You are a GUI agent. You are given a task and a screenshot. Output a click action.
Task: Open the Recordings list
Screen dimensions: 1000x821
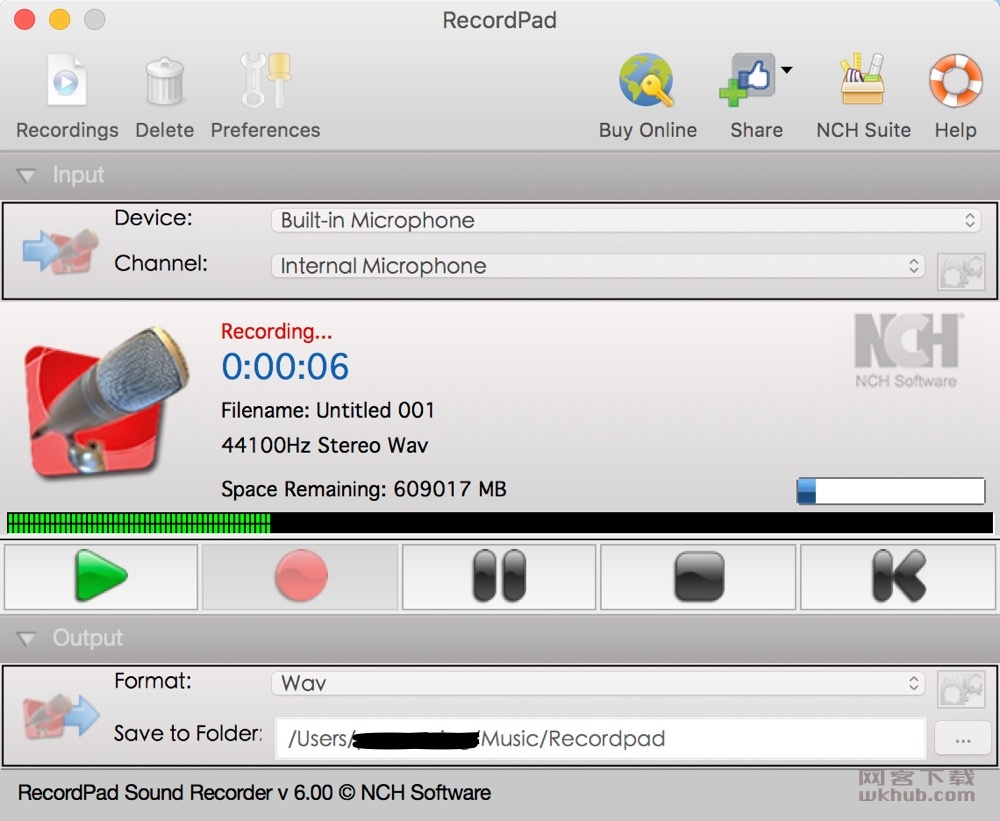pyautogui.click(x=67, y=96)
